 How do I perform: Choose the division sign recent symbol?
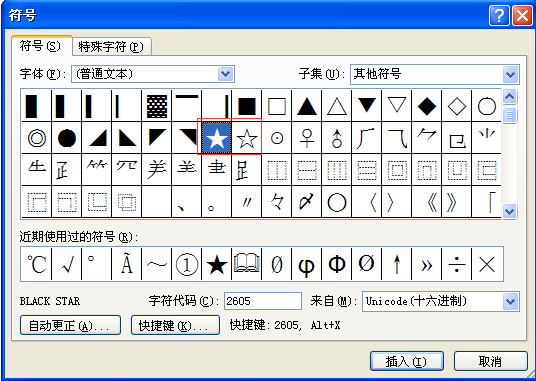pos(457,264)
